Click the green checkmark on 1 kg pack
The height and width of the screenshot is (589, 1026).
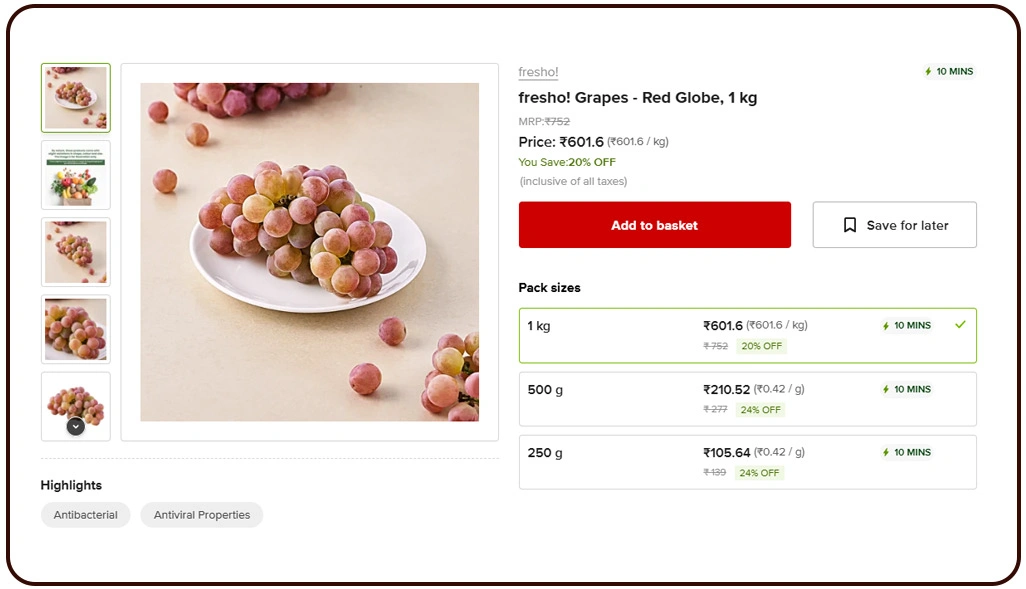click(x=960, y=325)
